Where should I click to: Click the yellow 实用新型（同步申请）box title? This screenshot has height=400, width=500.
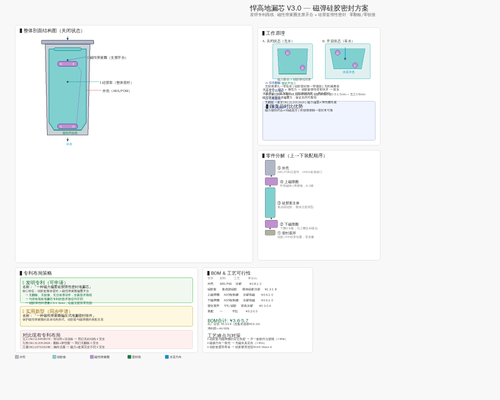pyautogui.click(x=46, y=311)
